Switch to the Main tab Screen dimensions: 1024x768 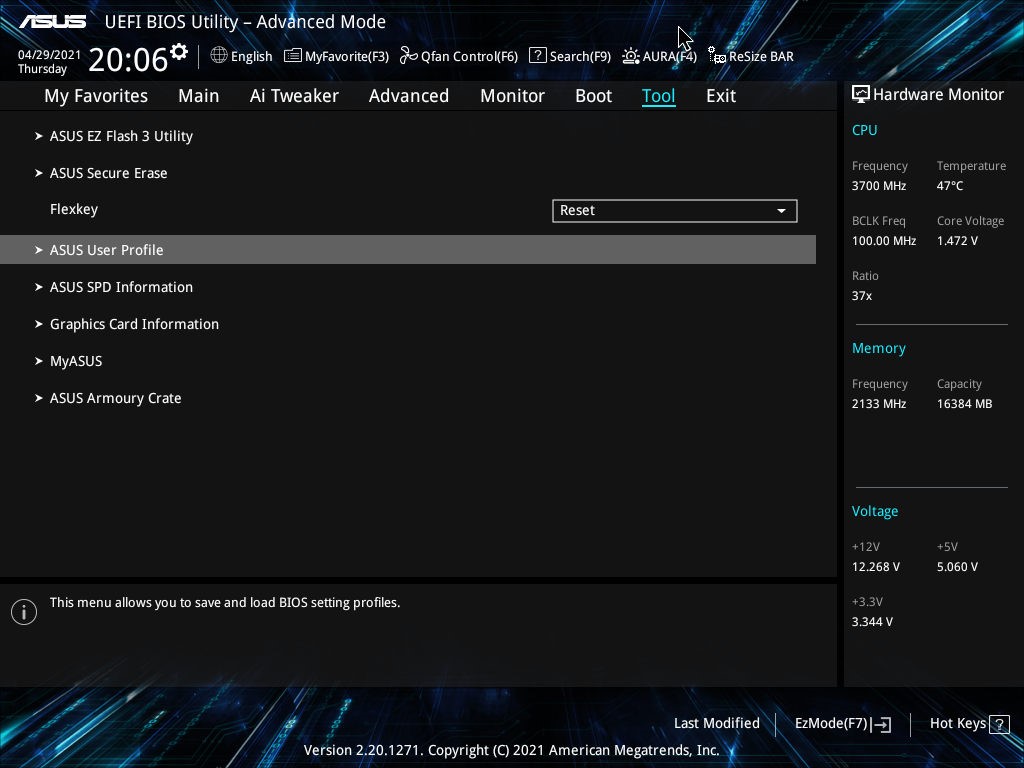[199, 96]
